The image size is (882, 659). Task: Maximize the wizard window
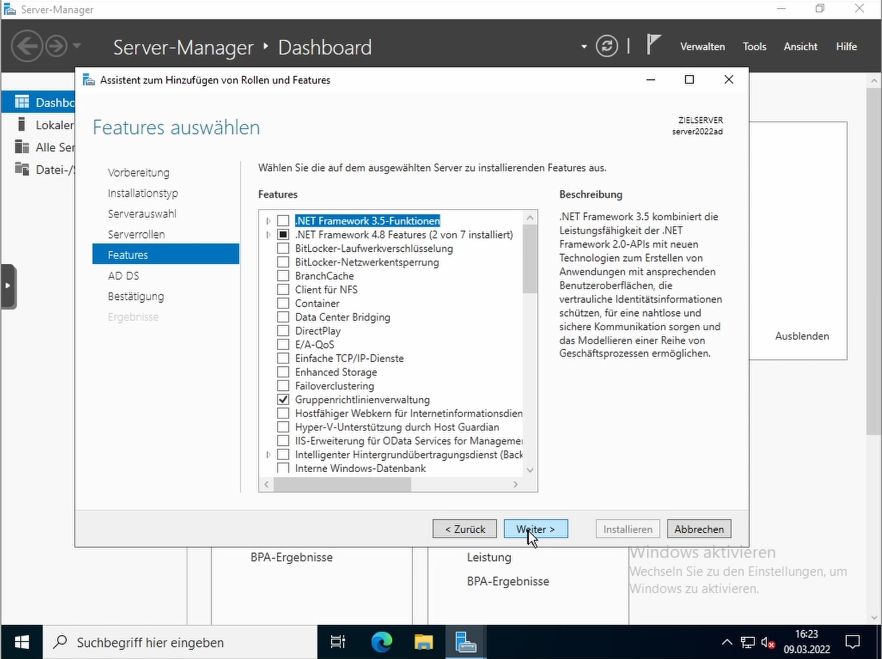(x=689, y=79)
